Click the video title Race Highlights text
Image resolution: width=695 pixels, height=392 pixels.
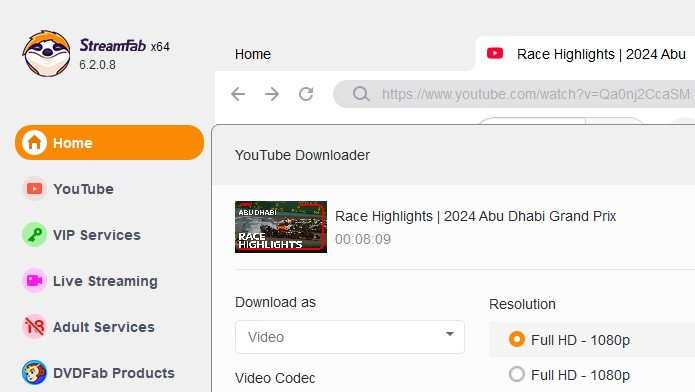click(476, 216)
